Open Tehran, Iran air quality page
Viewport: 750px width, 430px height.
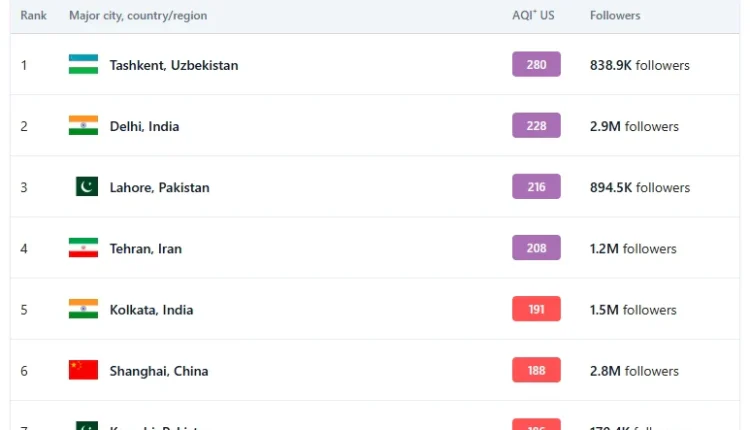click(145, 248)
